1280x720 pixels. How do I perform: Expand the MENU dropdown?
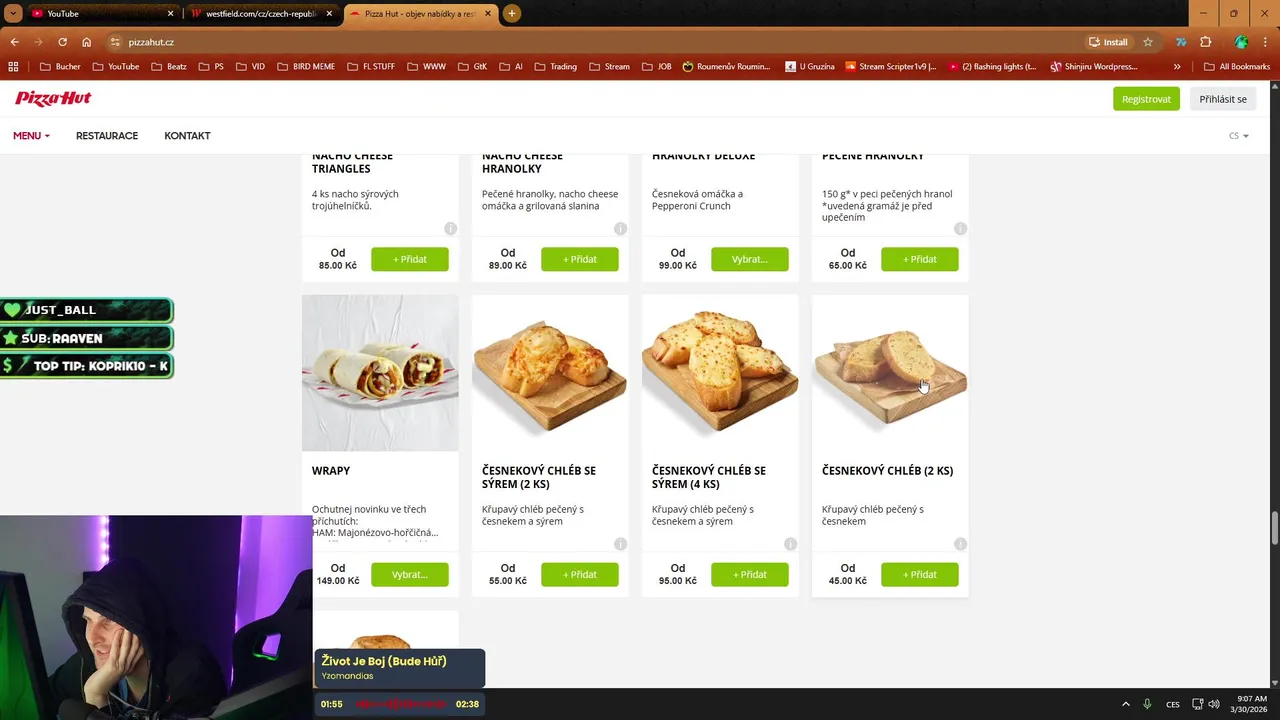[31, 136]
